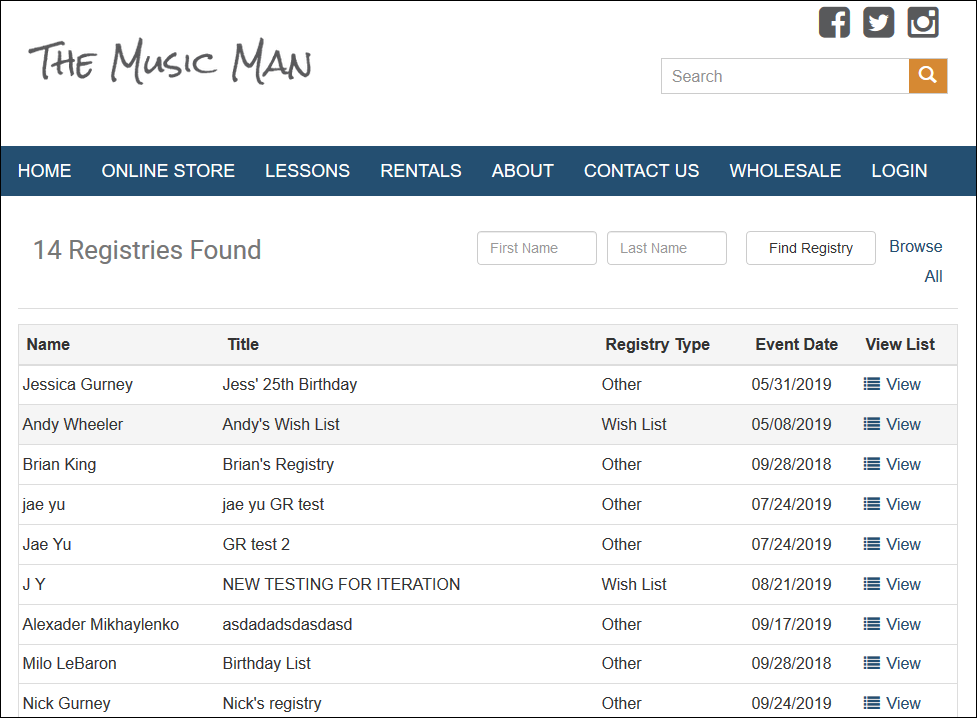The width and height of the screenshot is (977, 718).
Task: Open the Twitter social icon
Action: (x=879, y=22)
